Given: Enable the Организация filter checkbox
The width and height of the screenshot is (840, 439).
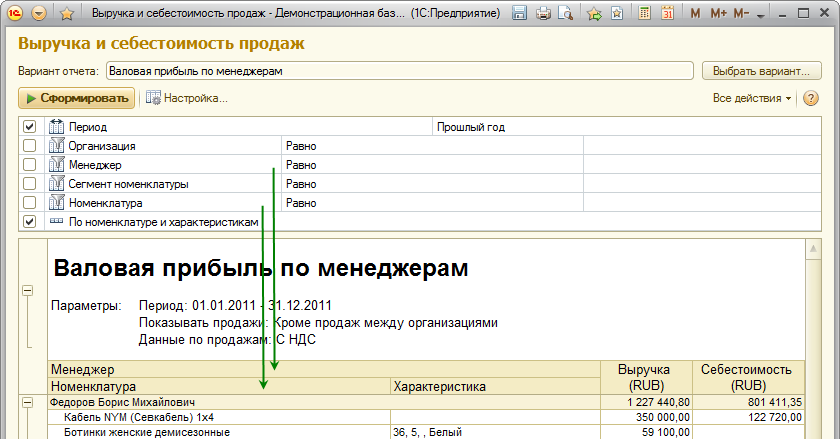Looking at the screenshot, I should (29, 146).
